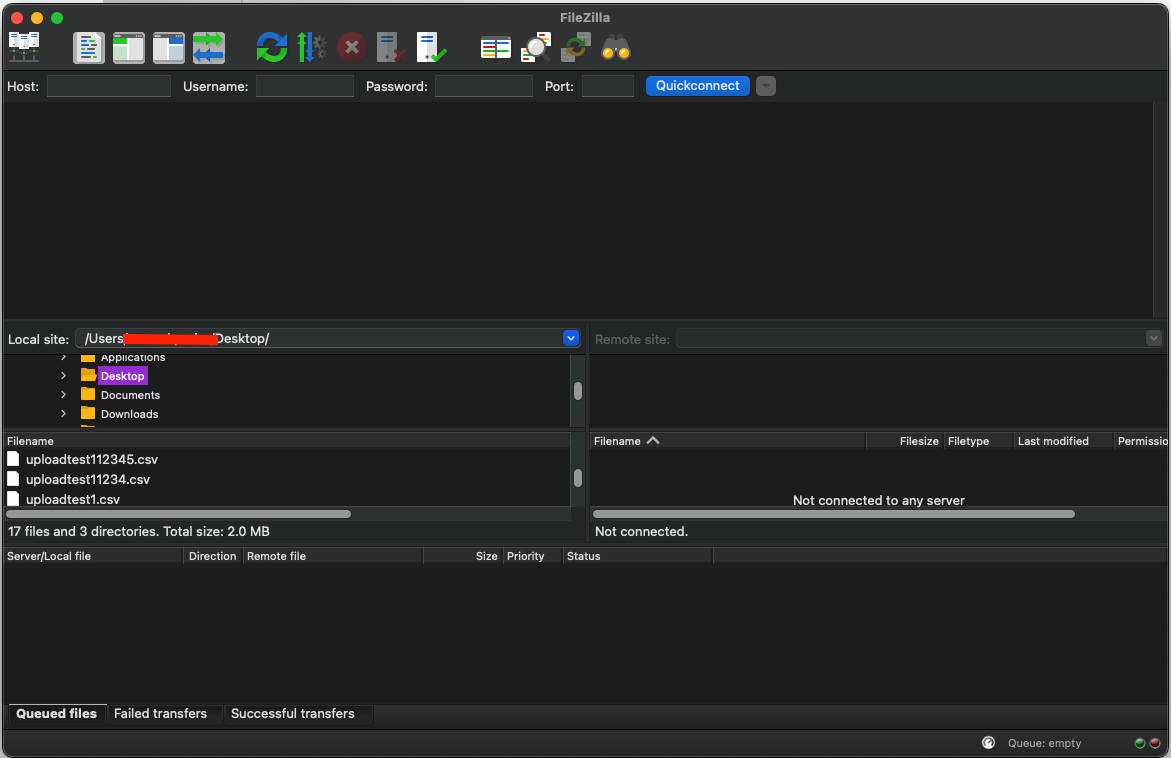Open the Site Manager icon
This screenshot has height=758, width=1171.
pyautogui.click(x=24, y=48)
